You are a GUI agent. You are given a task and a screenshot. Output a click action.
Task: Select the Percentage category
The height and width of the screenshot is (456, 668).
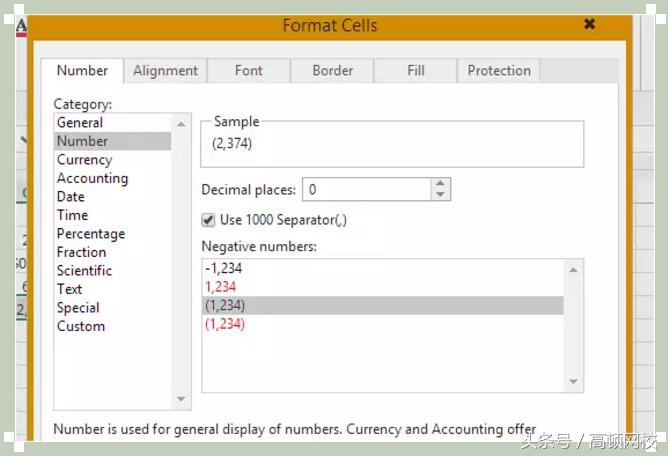pos(91,234)
